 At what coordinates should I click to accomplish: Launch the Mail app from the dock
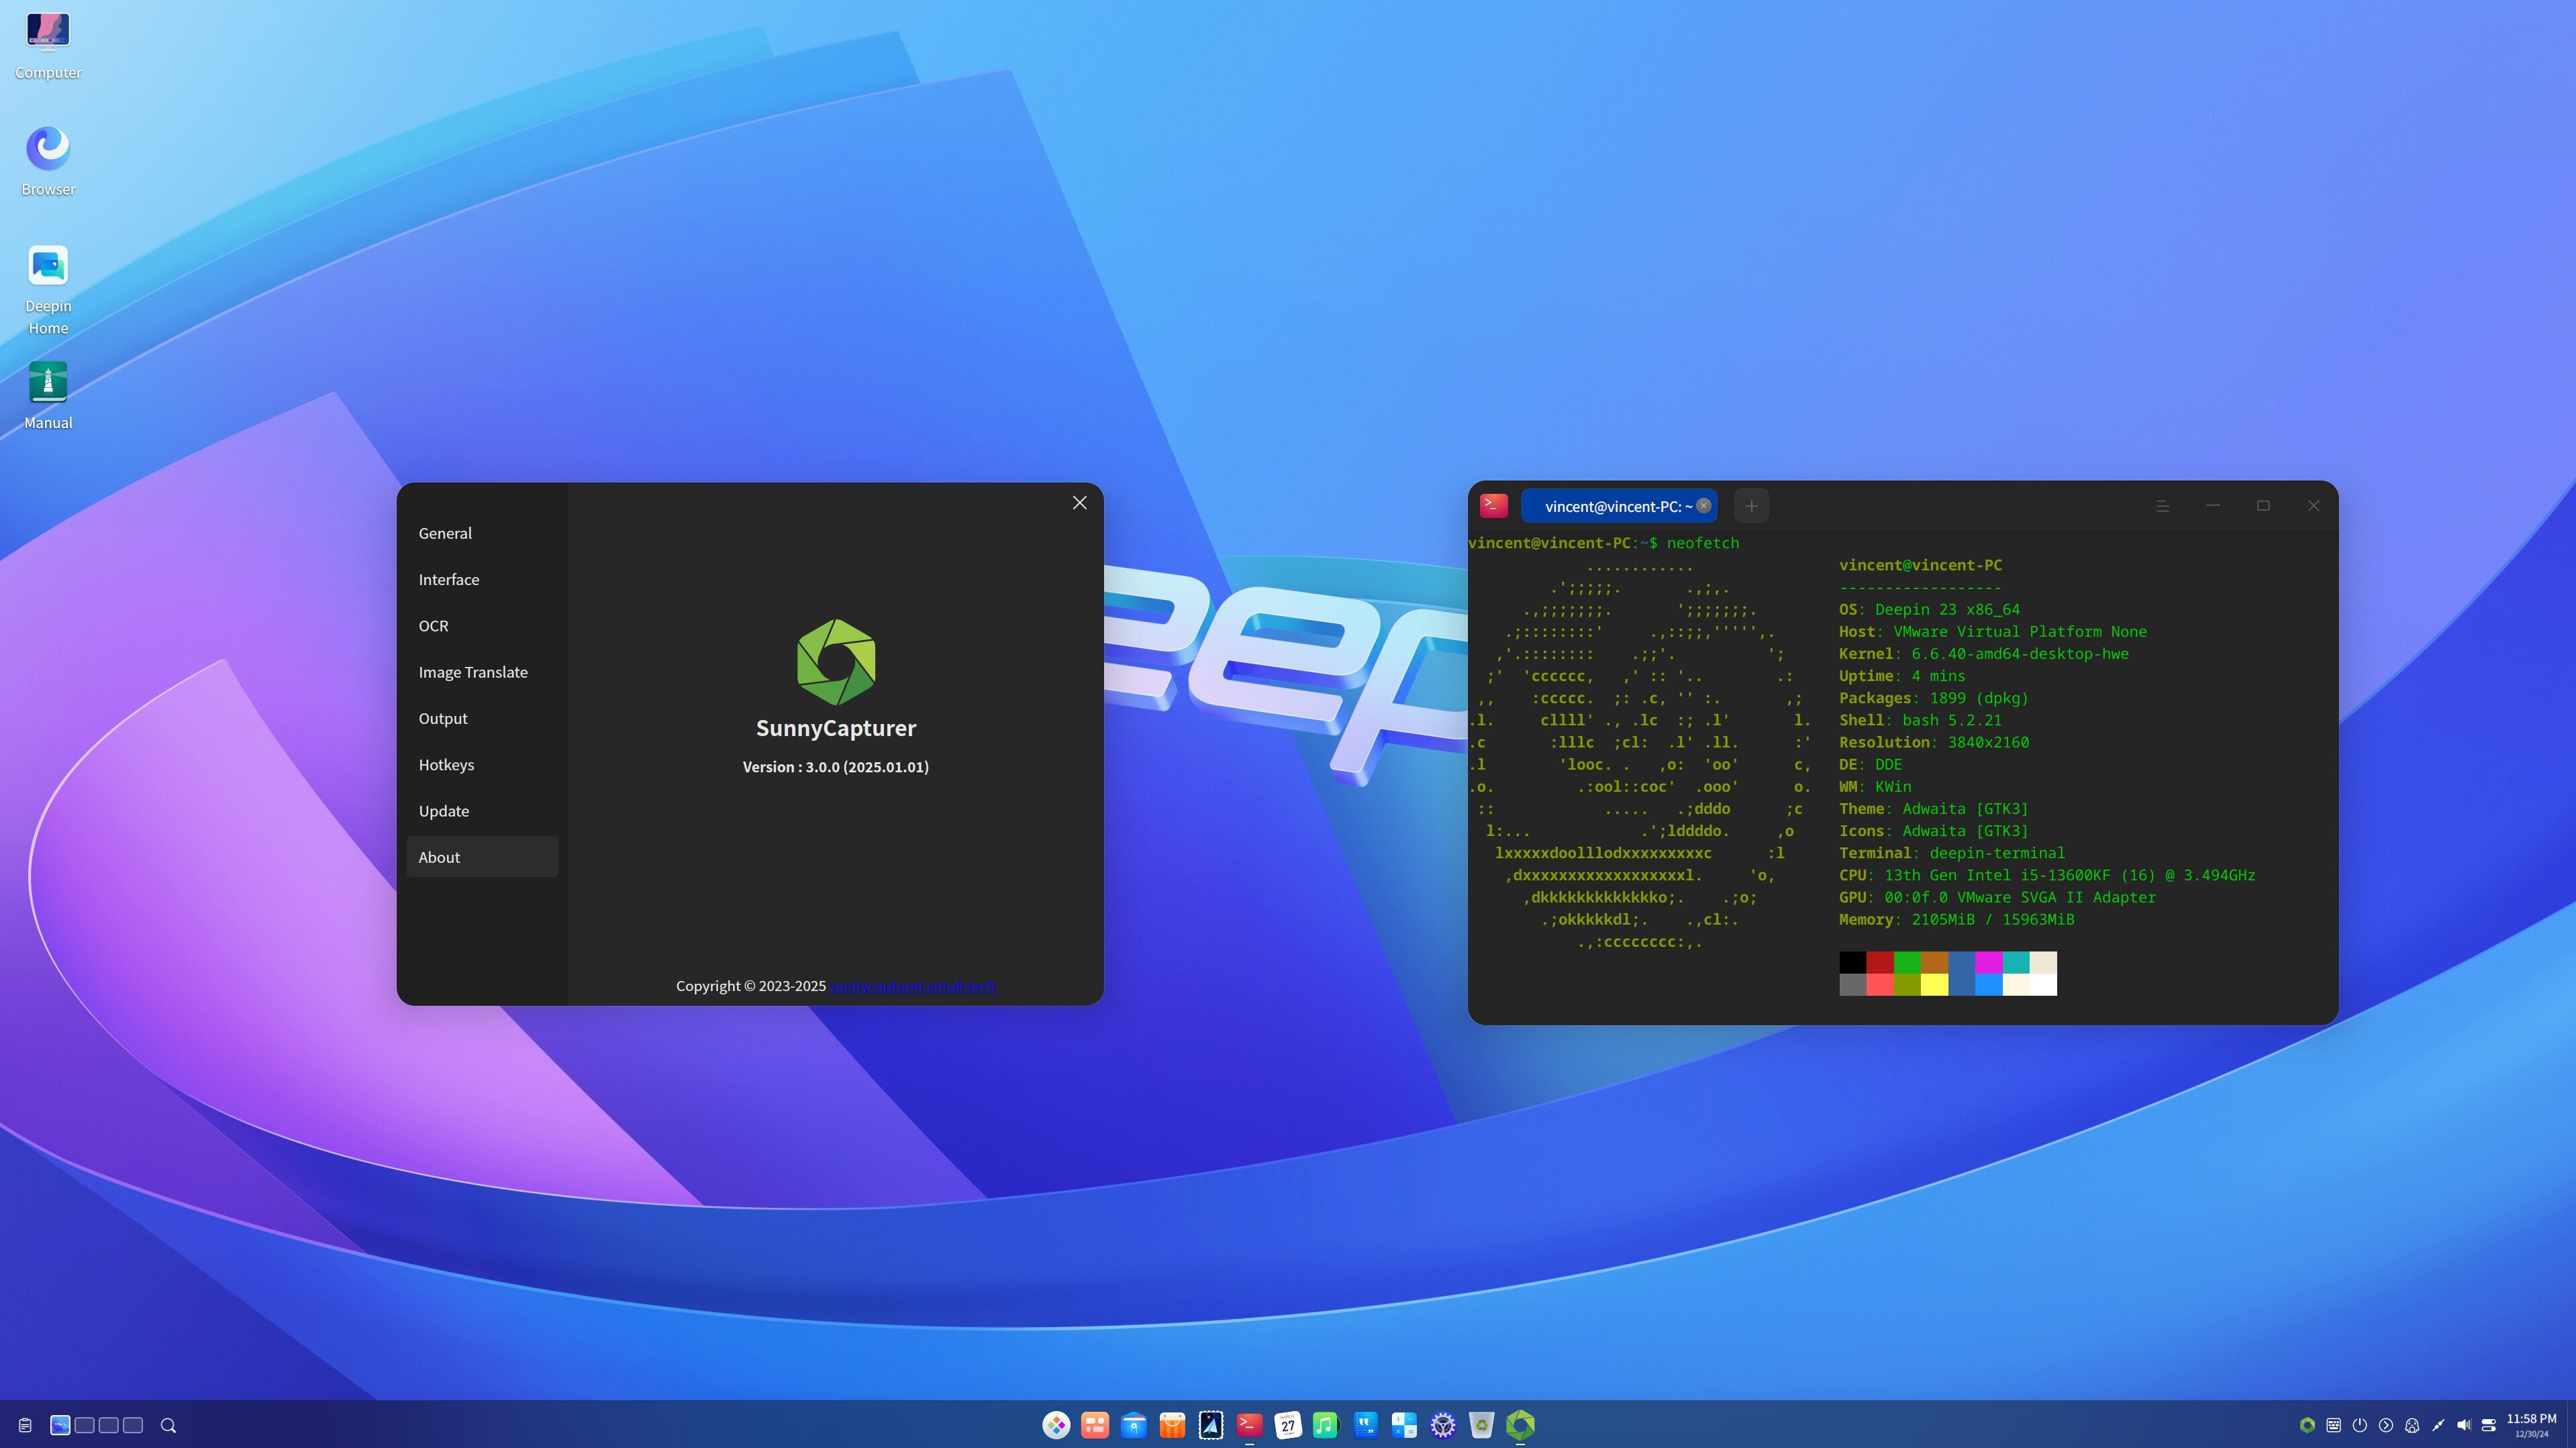1211,1425
